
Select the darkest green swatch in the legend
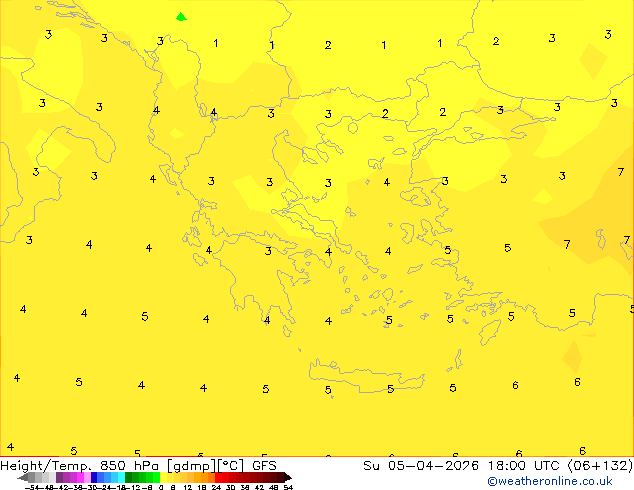129,477
